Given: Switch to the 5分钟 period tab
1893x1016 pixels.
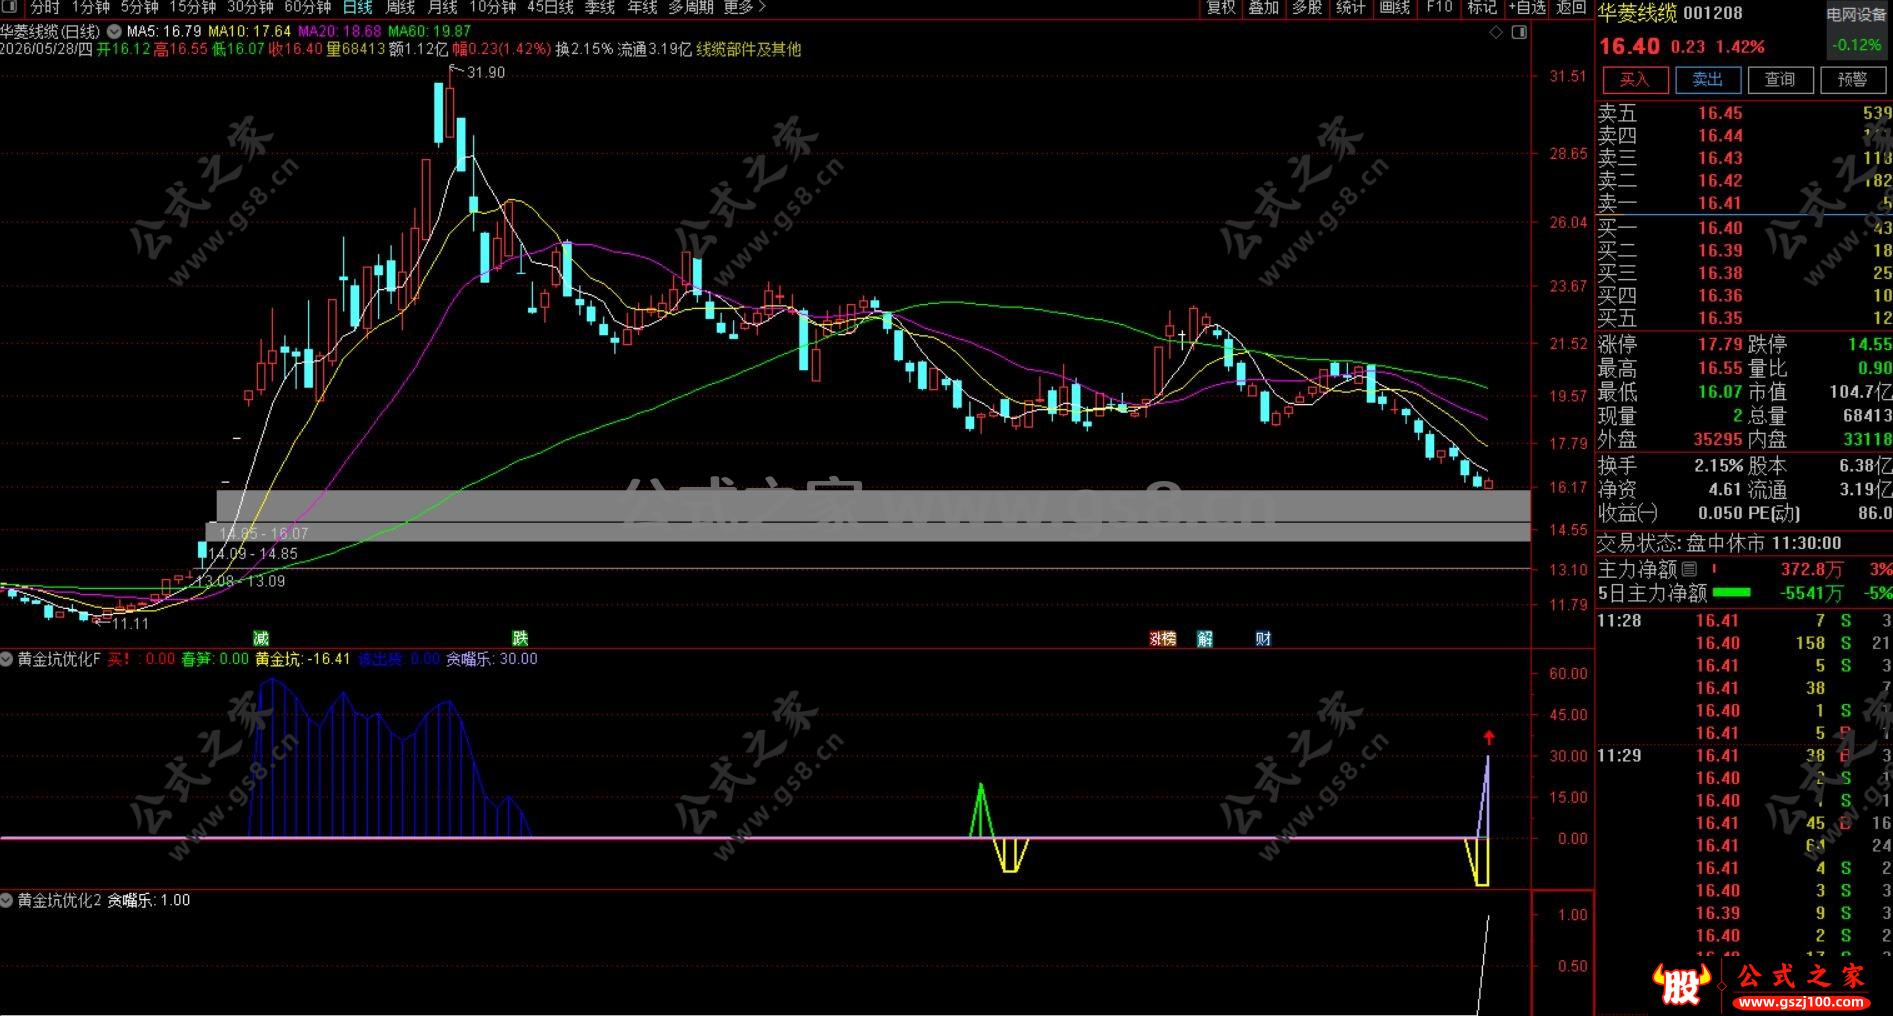Looking at the screenshot, I should pyautogui.click(x=139, y=8).
